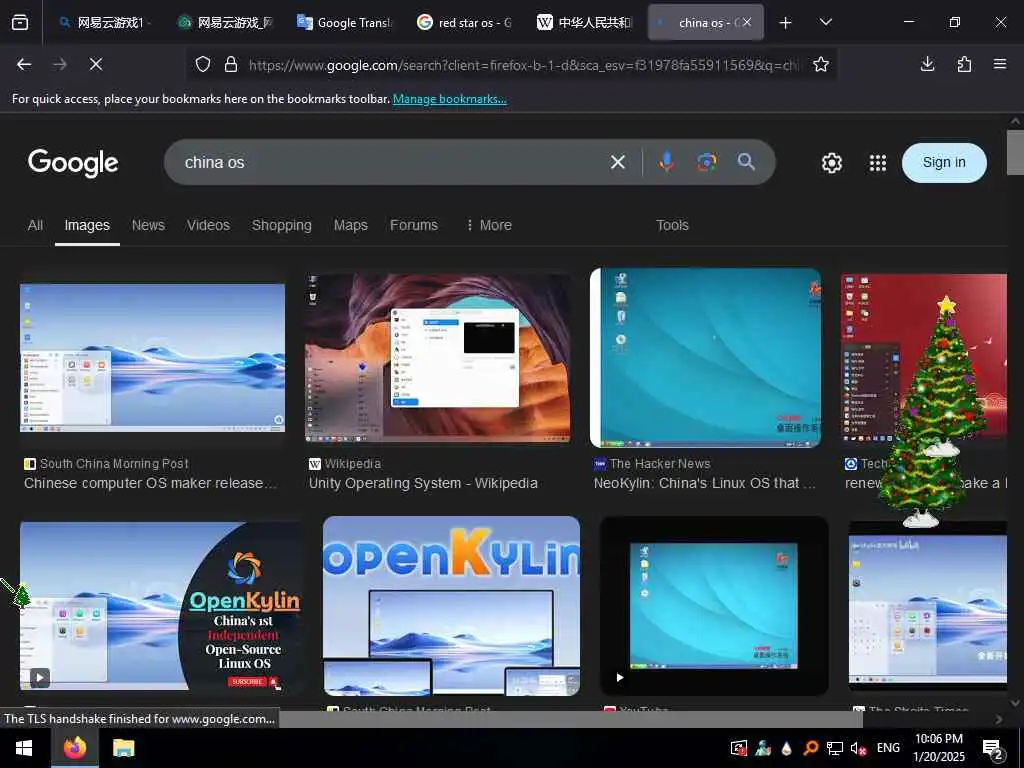Switch ENG input language indicator
The image size is (1024, 768).
click(888, 748)
